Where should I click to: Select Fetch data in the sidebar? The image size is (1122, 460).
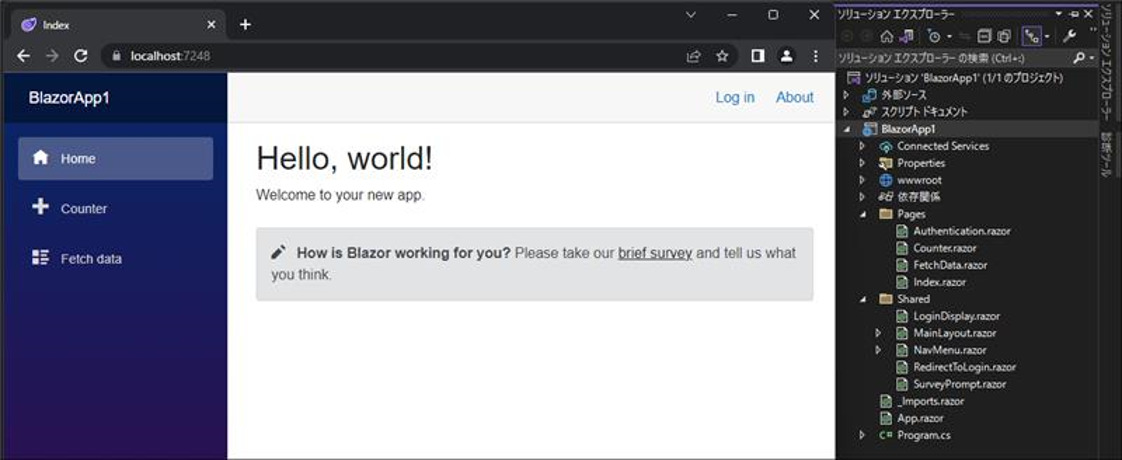coord(90,259)
